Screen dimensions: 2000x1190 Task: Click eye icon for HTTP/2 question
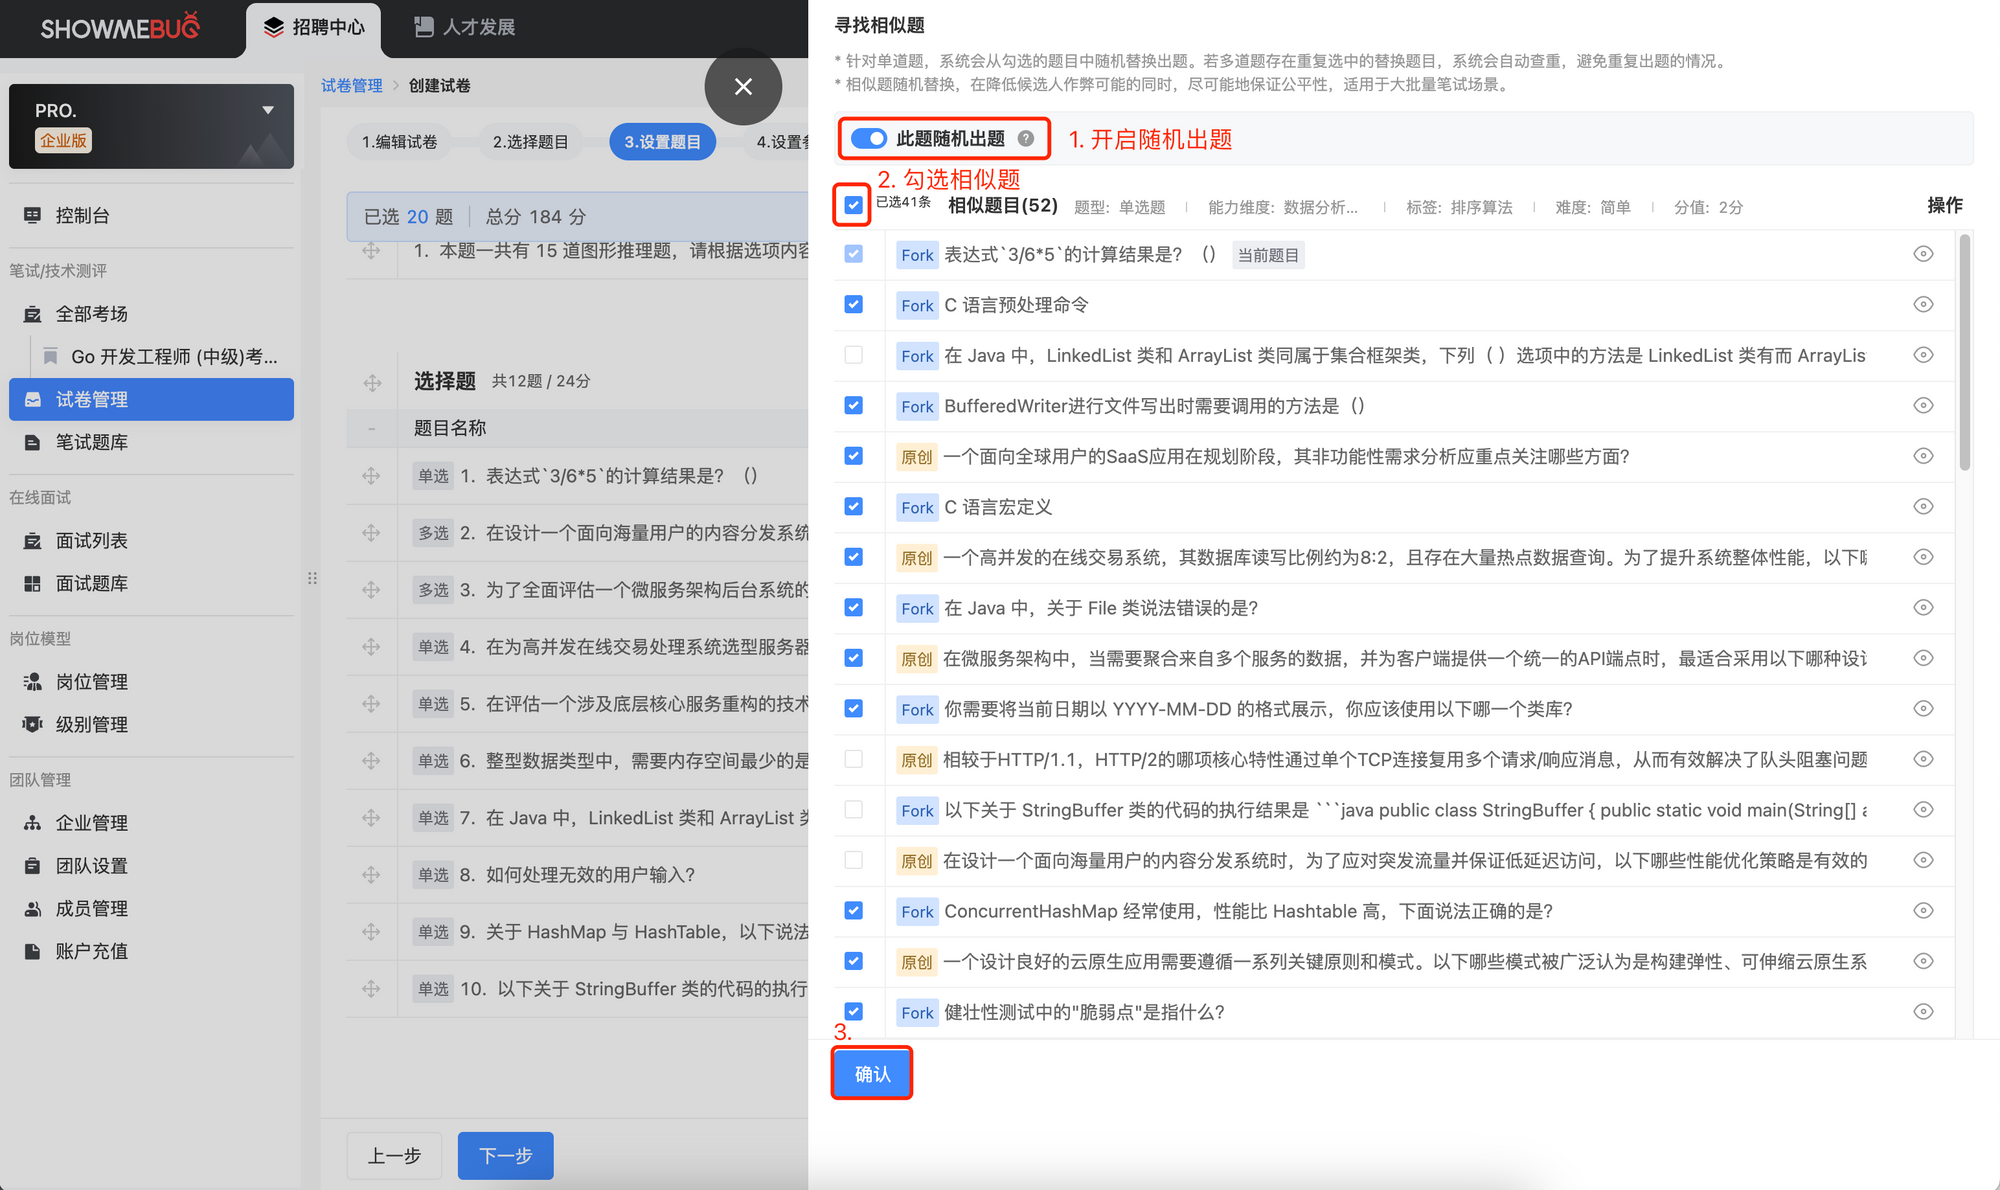click(1923, 759)
